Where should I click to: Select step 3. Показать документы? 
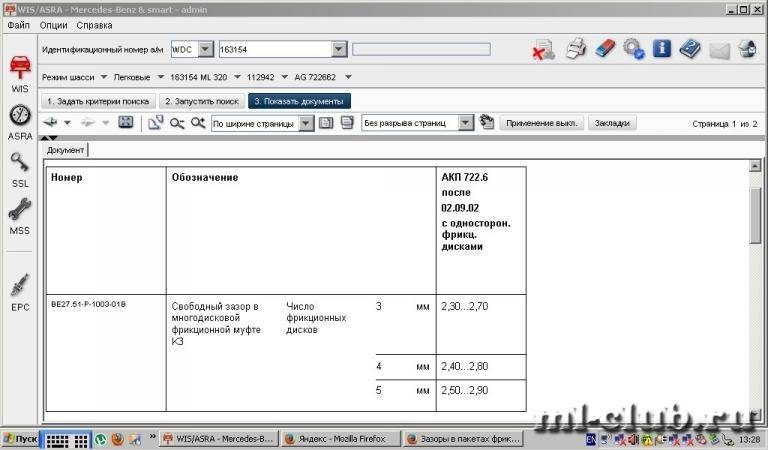(x=299, y=101)
